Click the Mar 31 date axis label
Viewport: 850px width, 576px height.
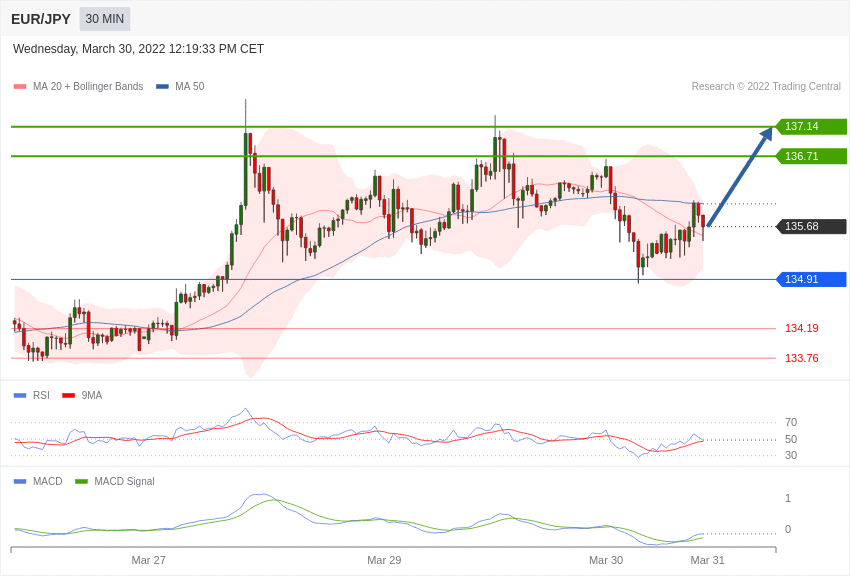click(x=707, y=560)
